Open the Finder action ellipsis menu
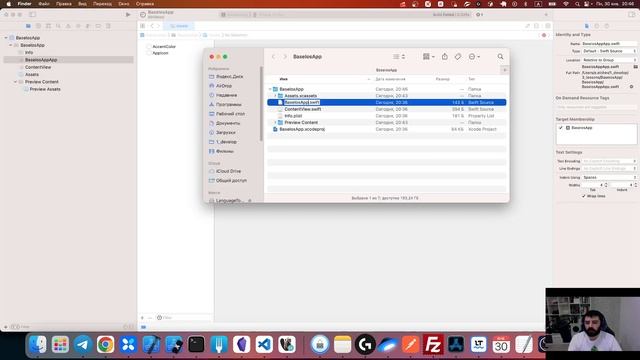 pyautogui.click(x=474, y=57)
